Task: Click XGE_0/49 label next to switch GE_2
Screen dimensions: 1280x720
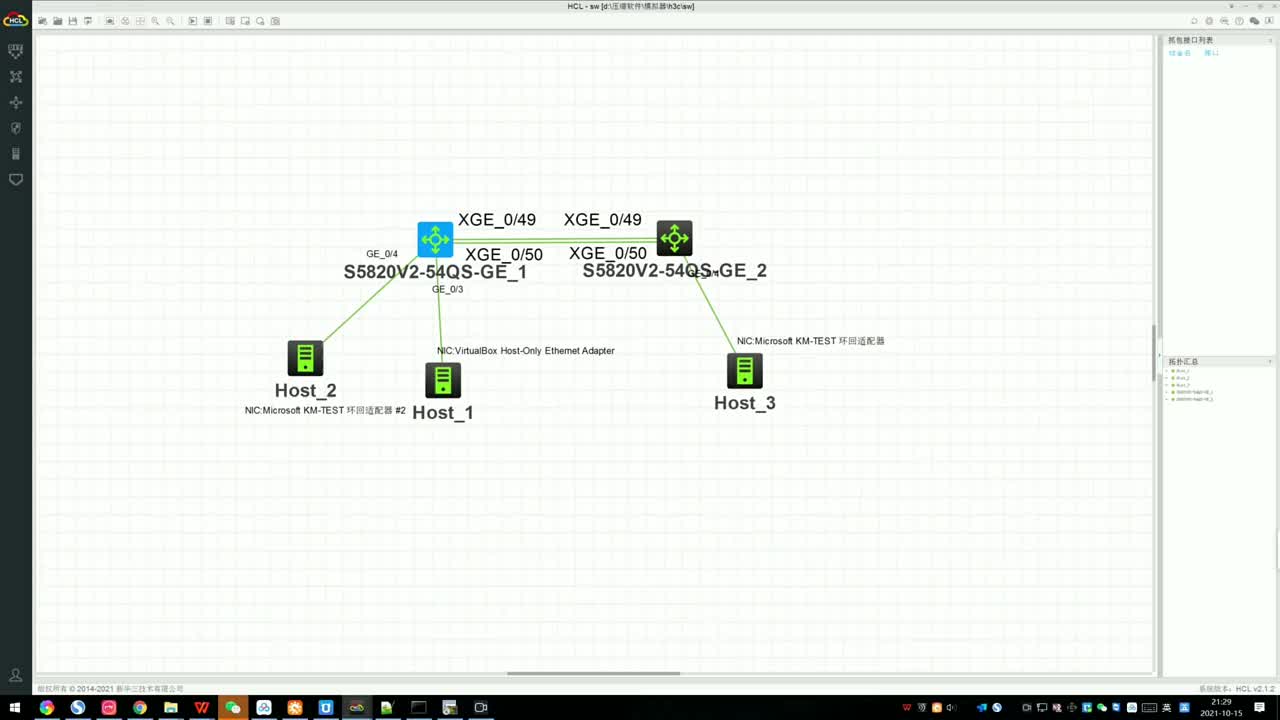Action: point(603,220)
